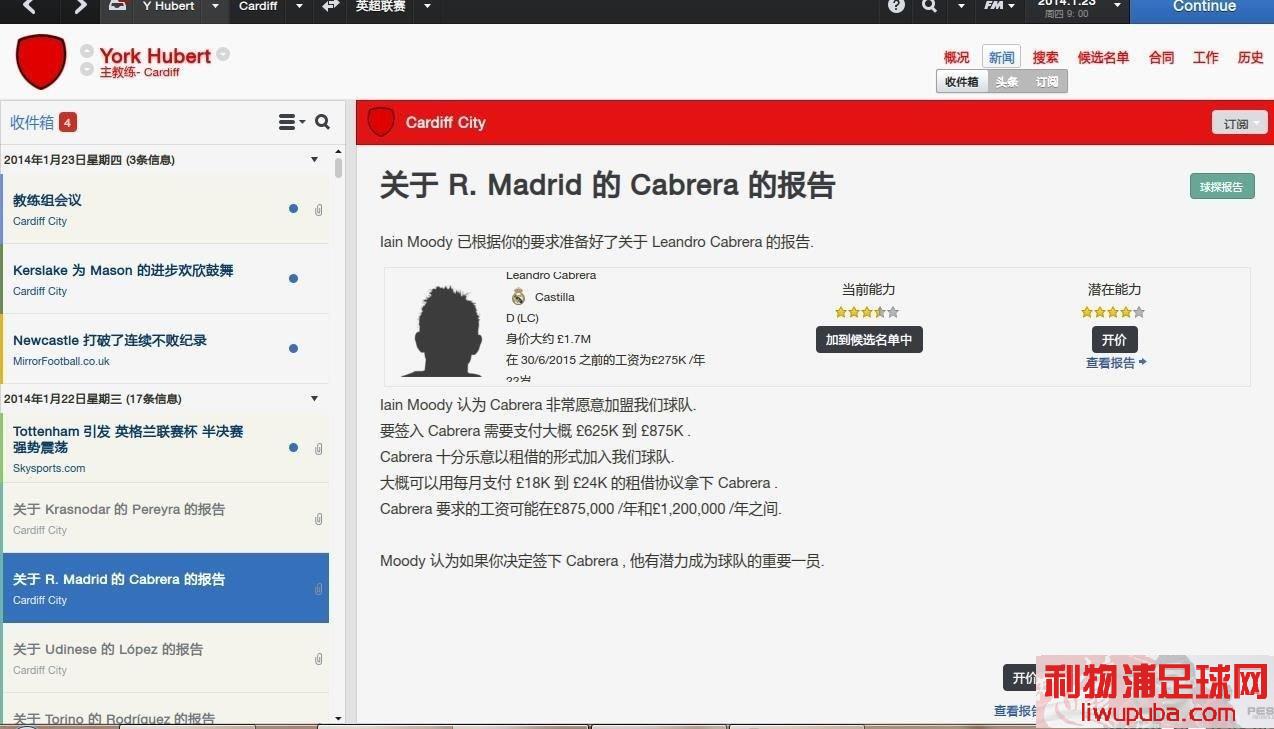Open the top bar search magnifier

click(930, 7)
